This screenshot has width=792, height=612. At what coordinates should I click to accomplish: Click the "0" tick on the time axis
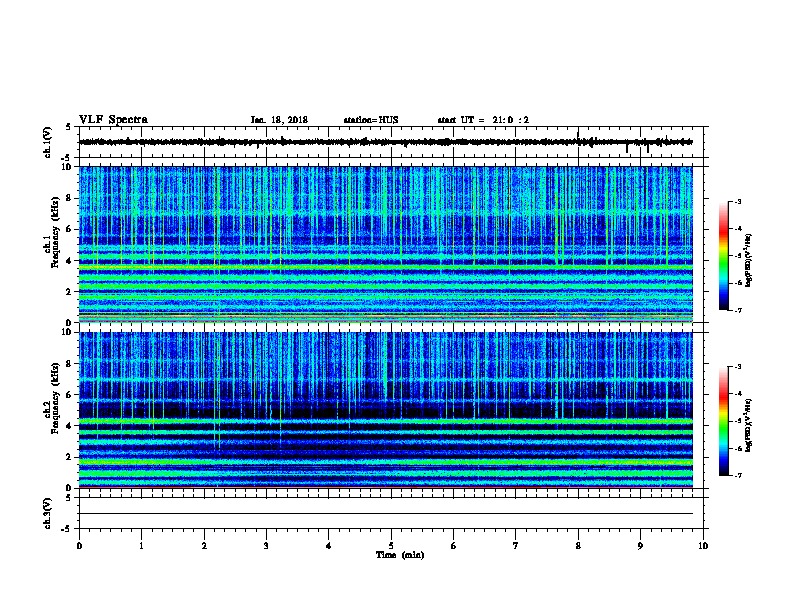[x=79, y=546]
